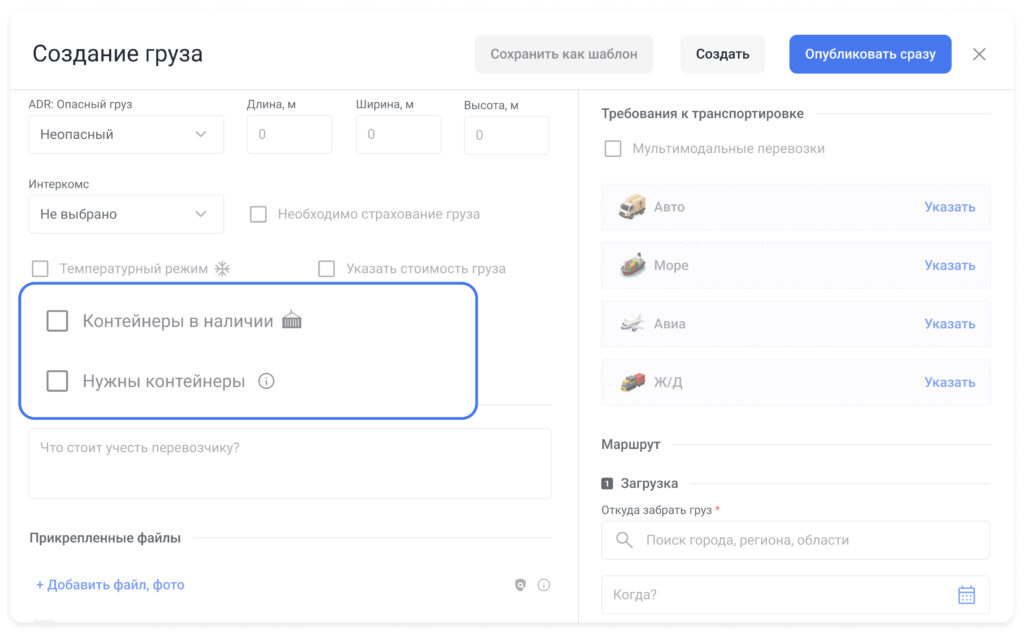
Task: Check Необходимо страхование груза
Action: (x=258, y=214)
